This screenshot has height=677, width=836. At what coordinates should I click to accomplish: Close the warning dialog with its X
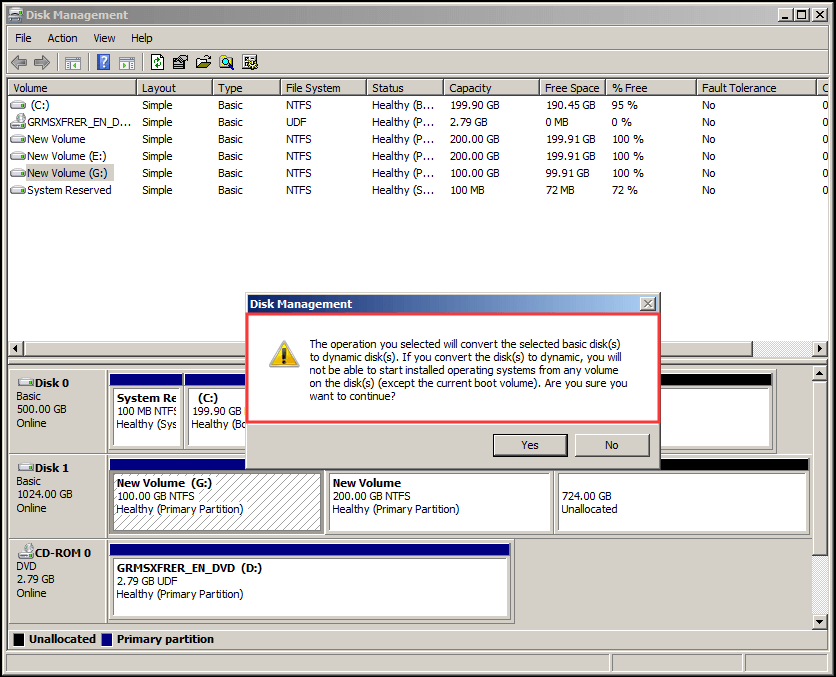tap(648, 304)
